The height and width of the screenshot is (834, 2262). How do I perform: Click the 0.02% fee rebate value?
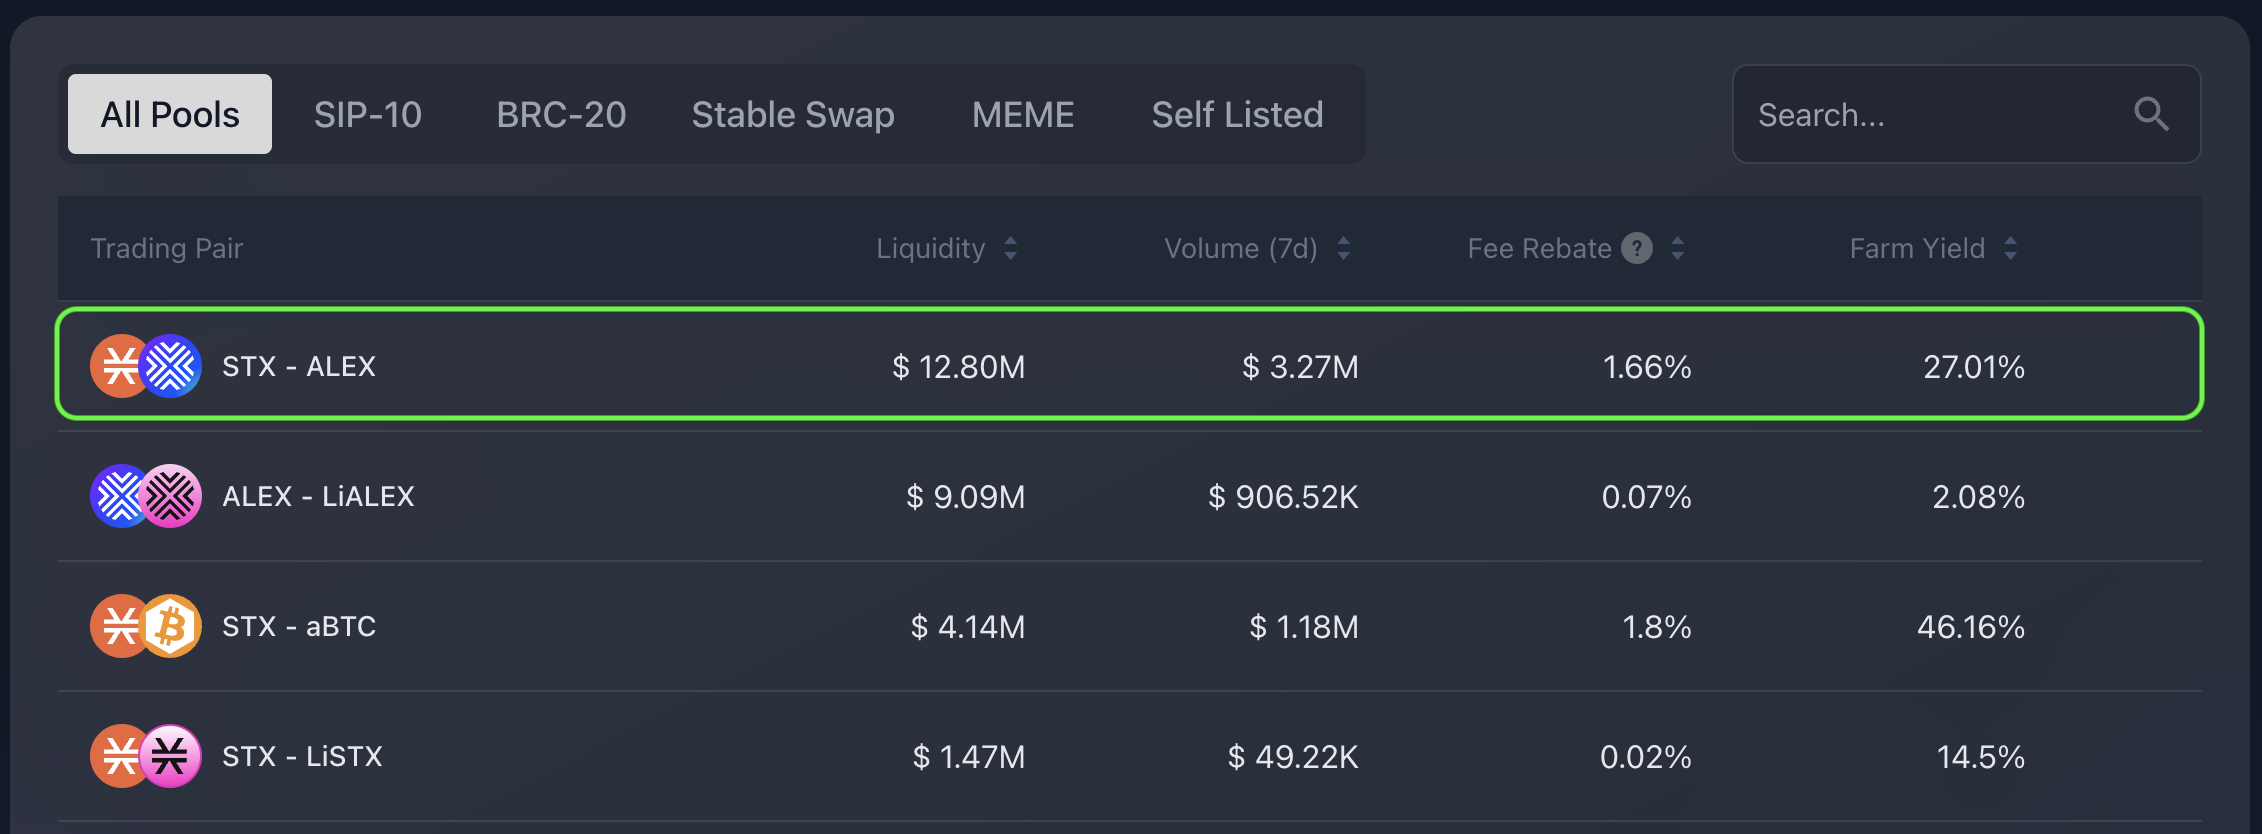pos(1645,757)
